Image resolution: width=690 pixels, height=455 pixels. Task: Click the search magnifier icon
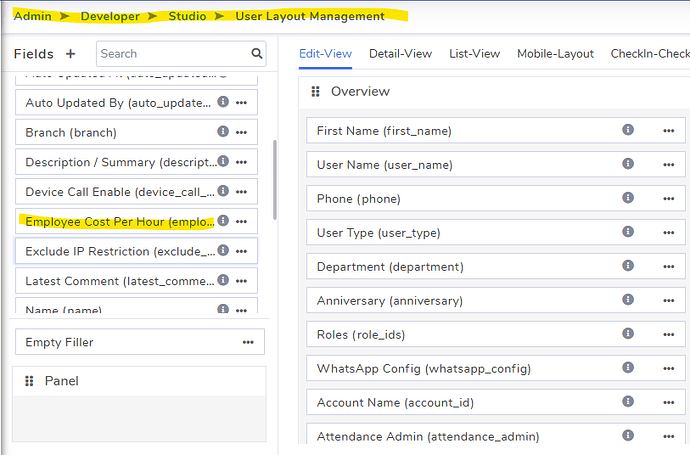(x=257, y=54)
